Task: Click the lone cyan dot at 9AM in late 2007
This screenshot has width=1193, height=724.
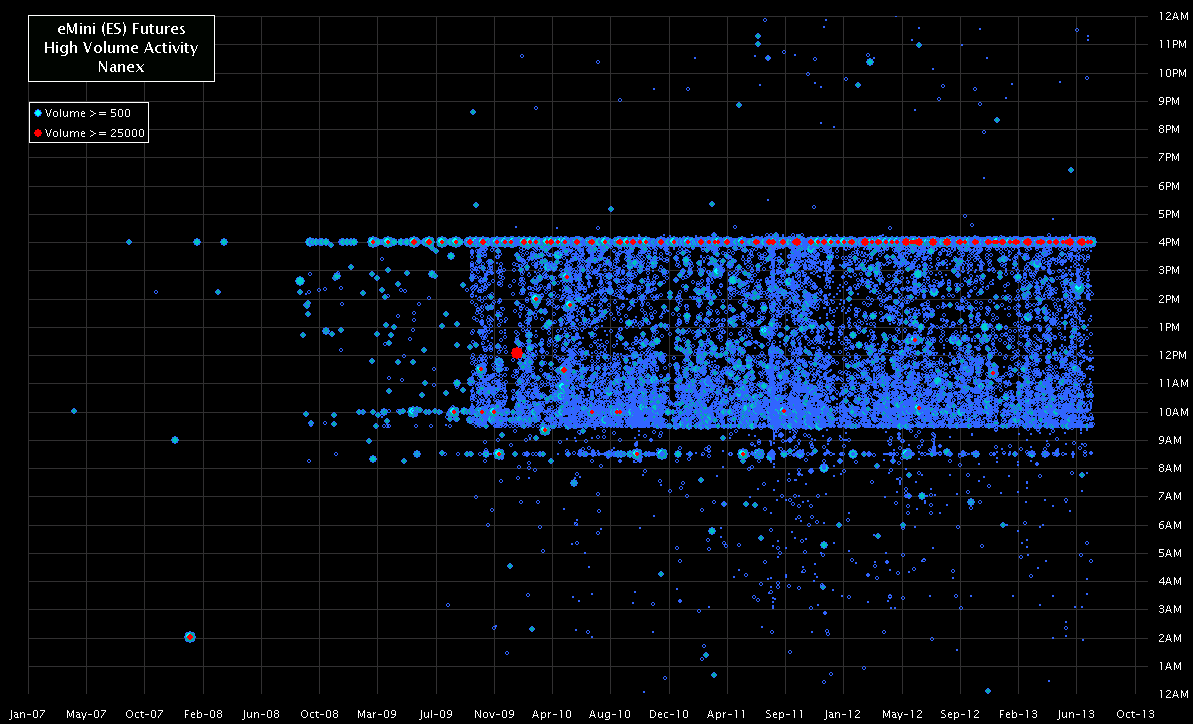Action: [175, 440]
